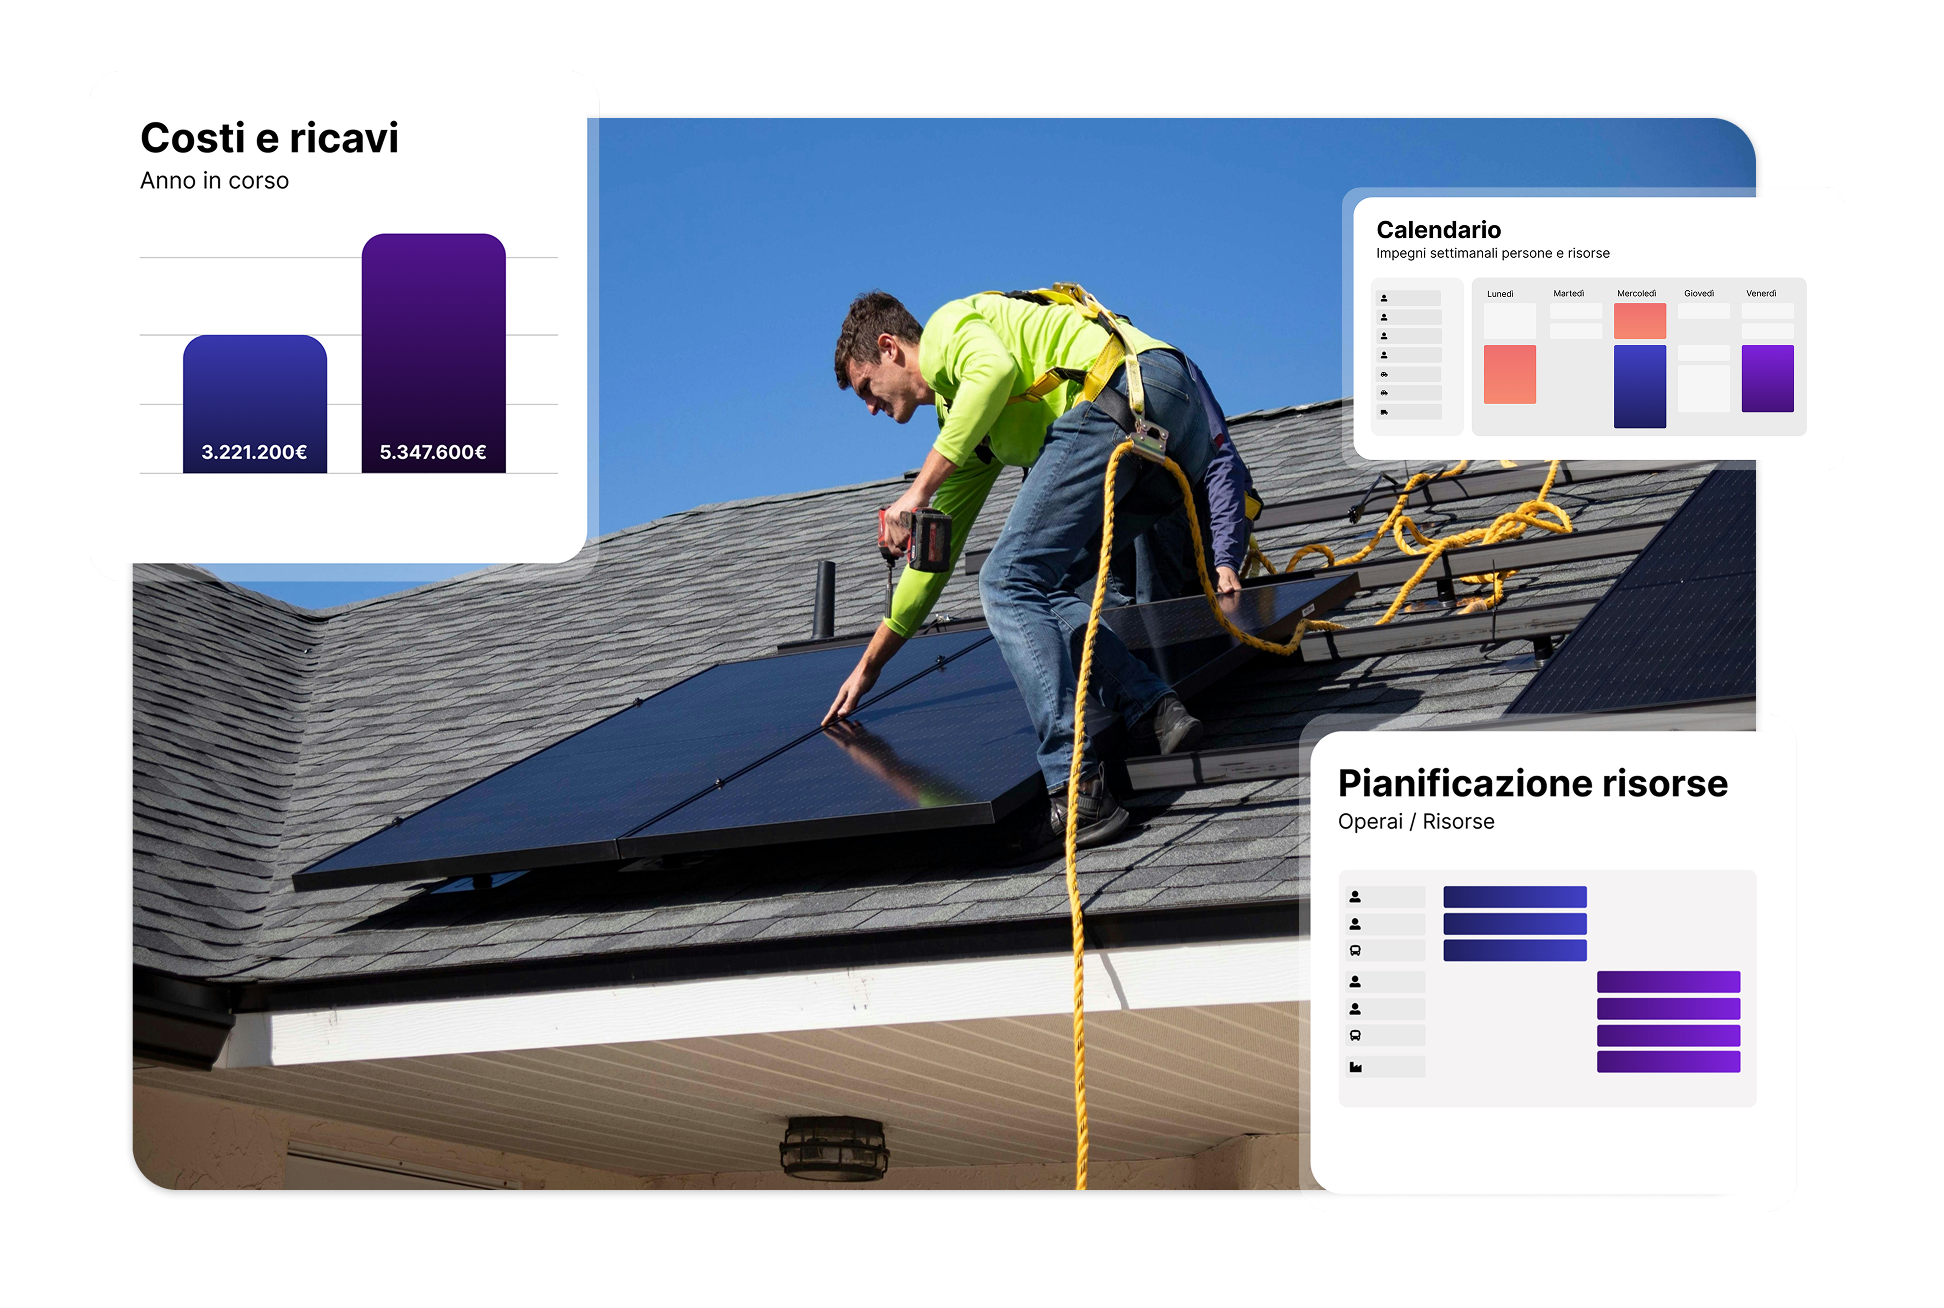Viewport: 1944px width, 1308px height.
Task: Select the upper bus icon in Pianificazione risorse
Action: [1356, 951]
